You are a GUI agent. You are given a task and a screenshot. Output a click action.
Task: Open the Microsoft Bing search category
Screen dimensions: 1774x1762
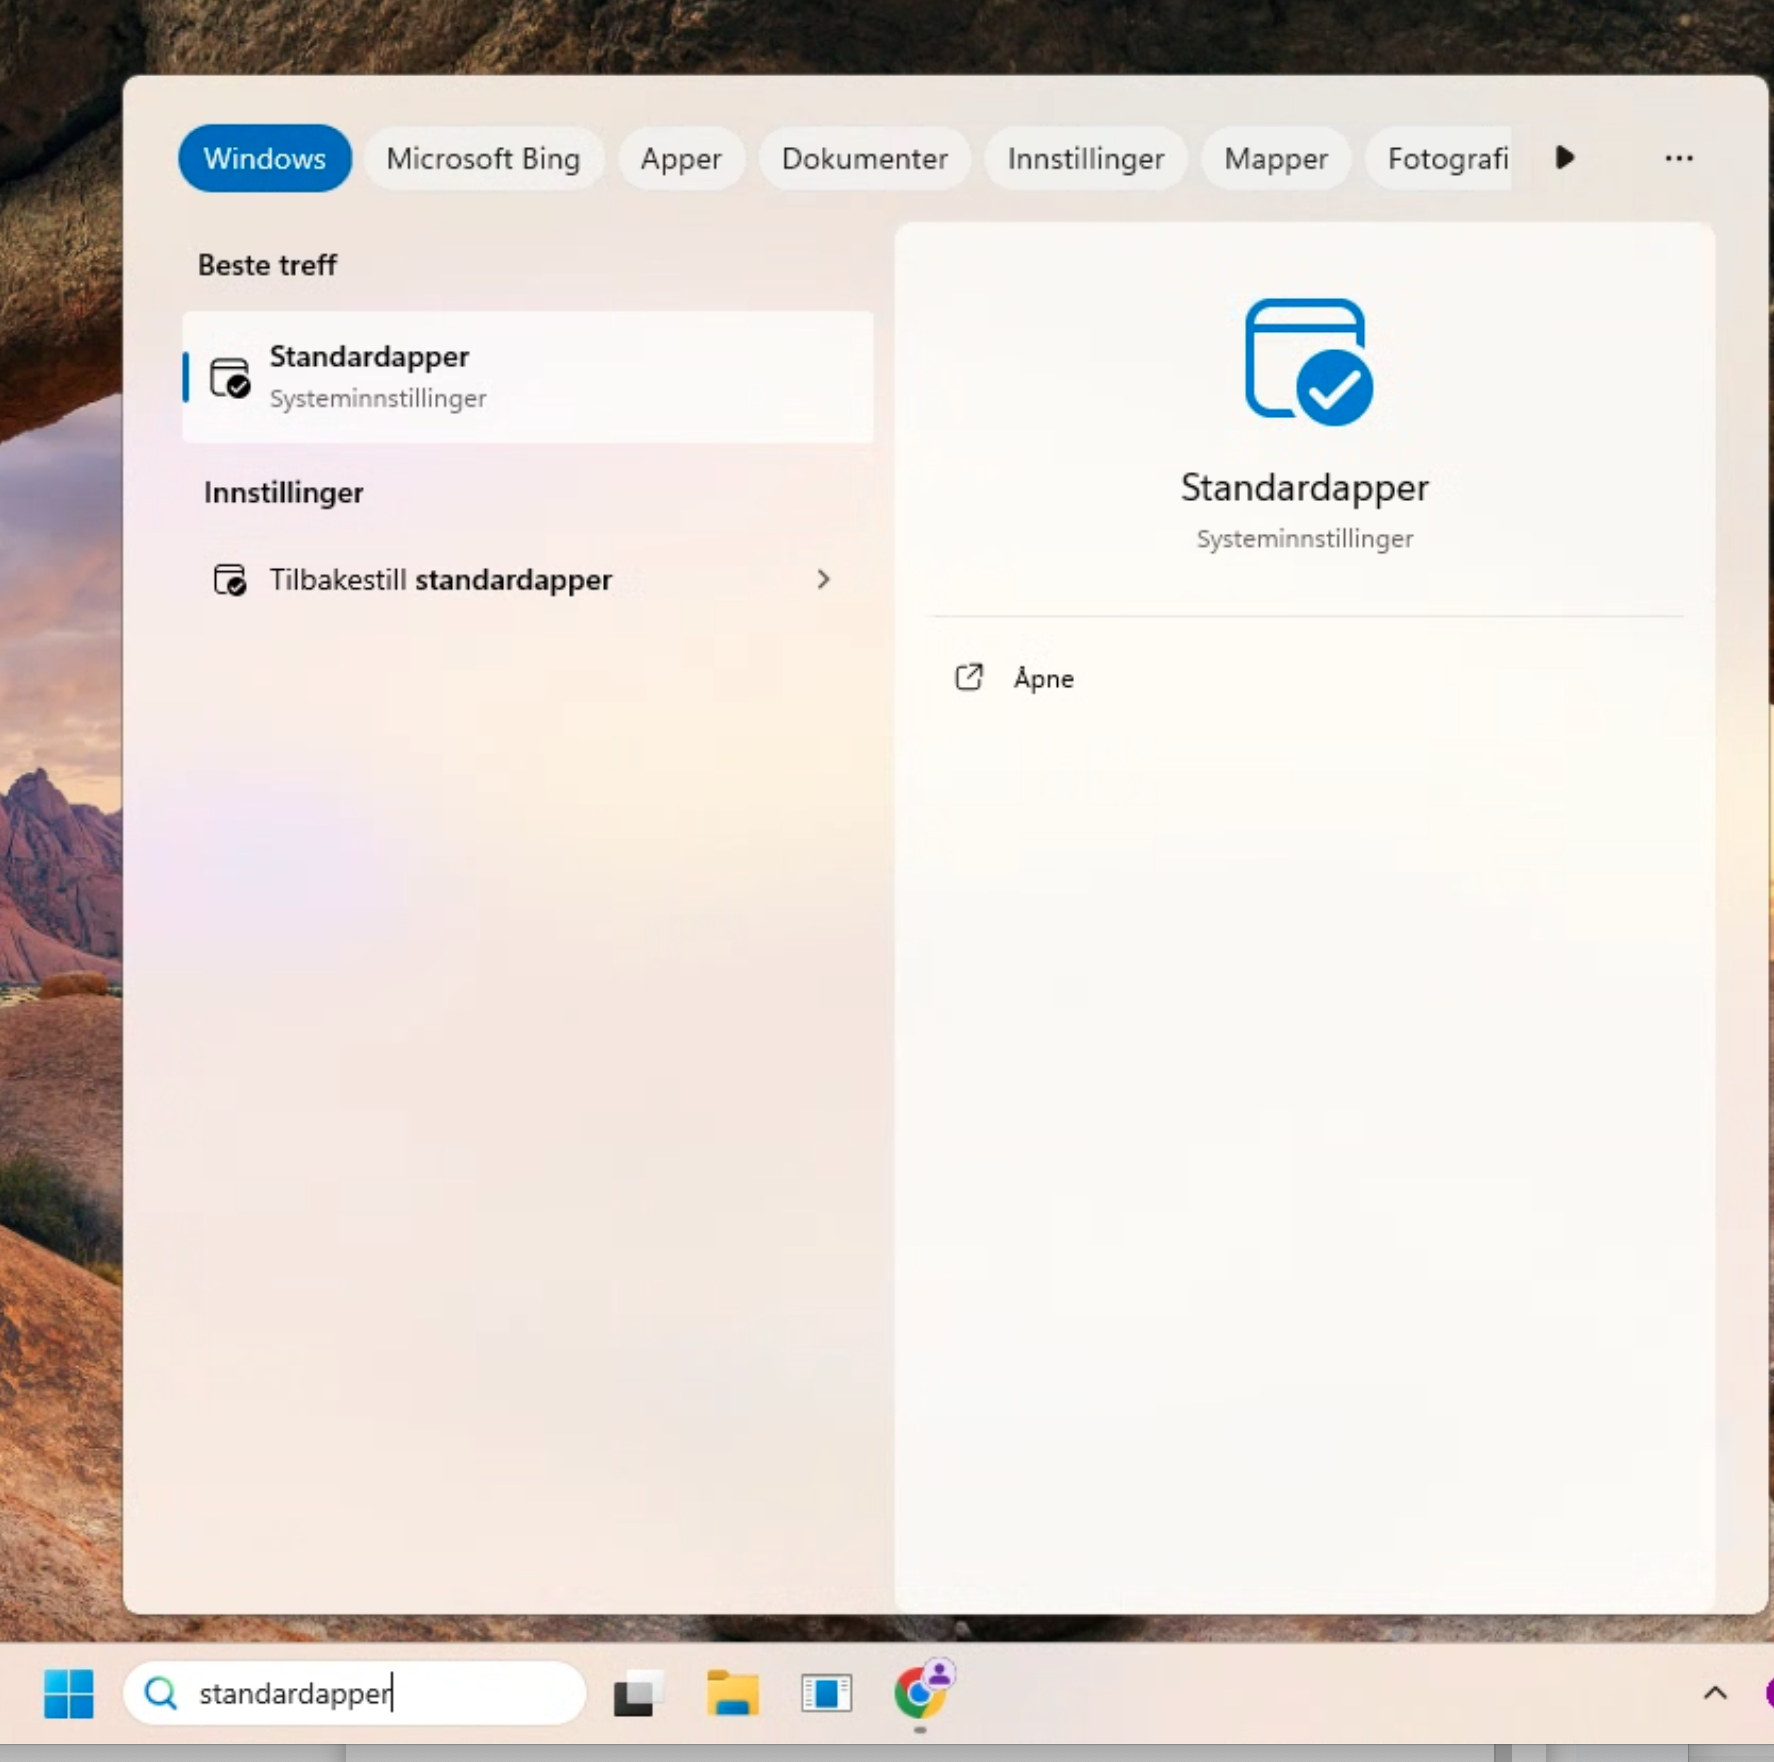coord(483,158)
